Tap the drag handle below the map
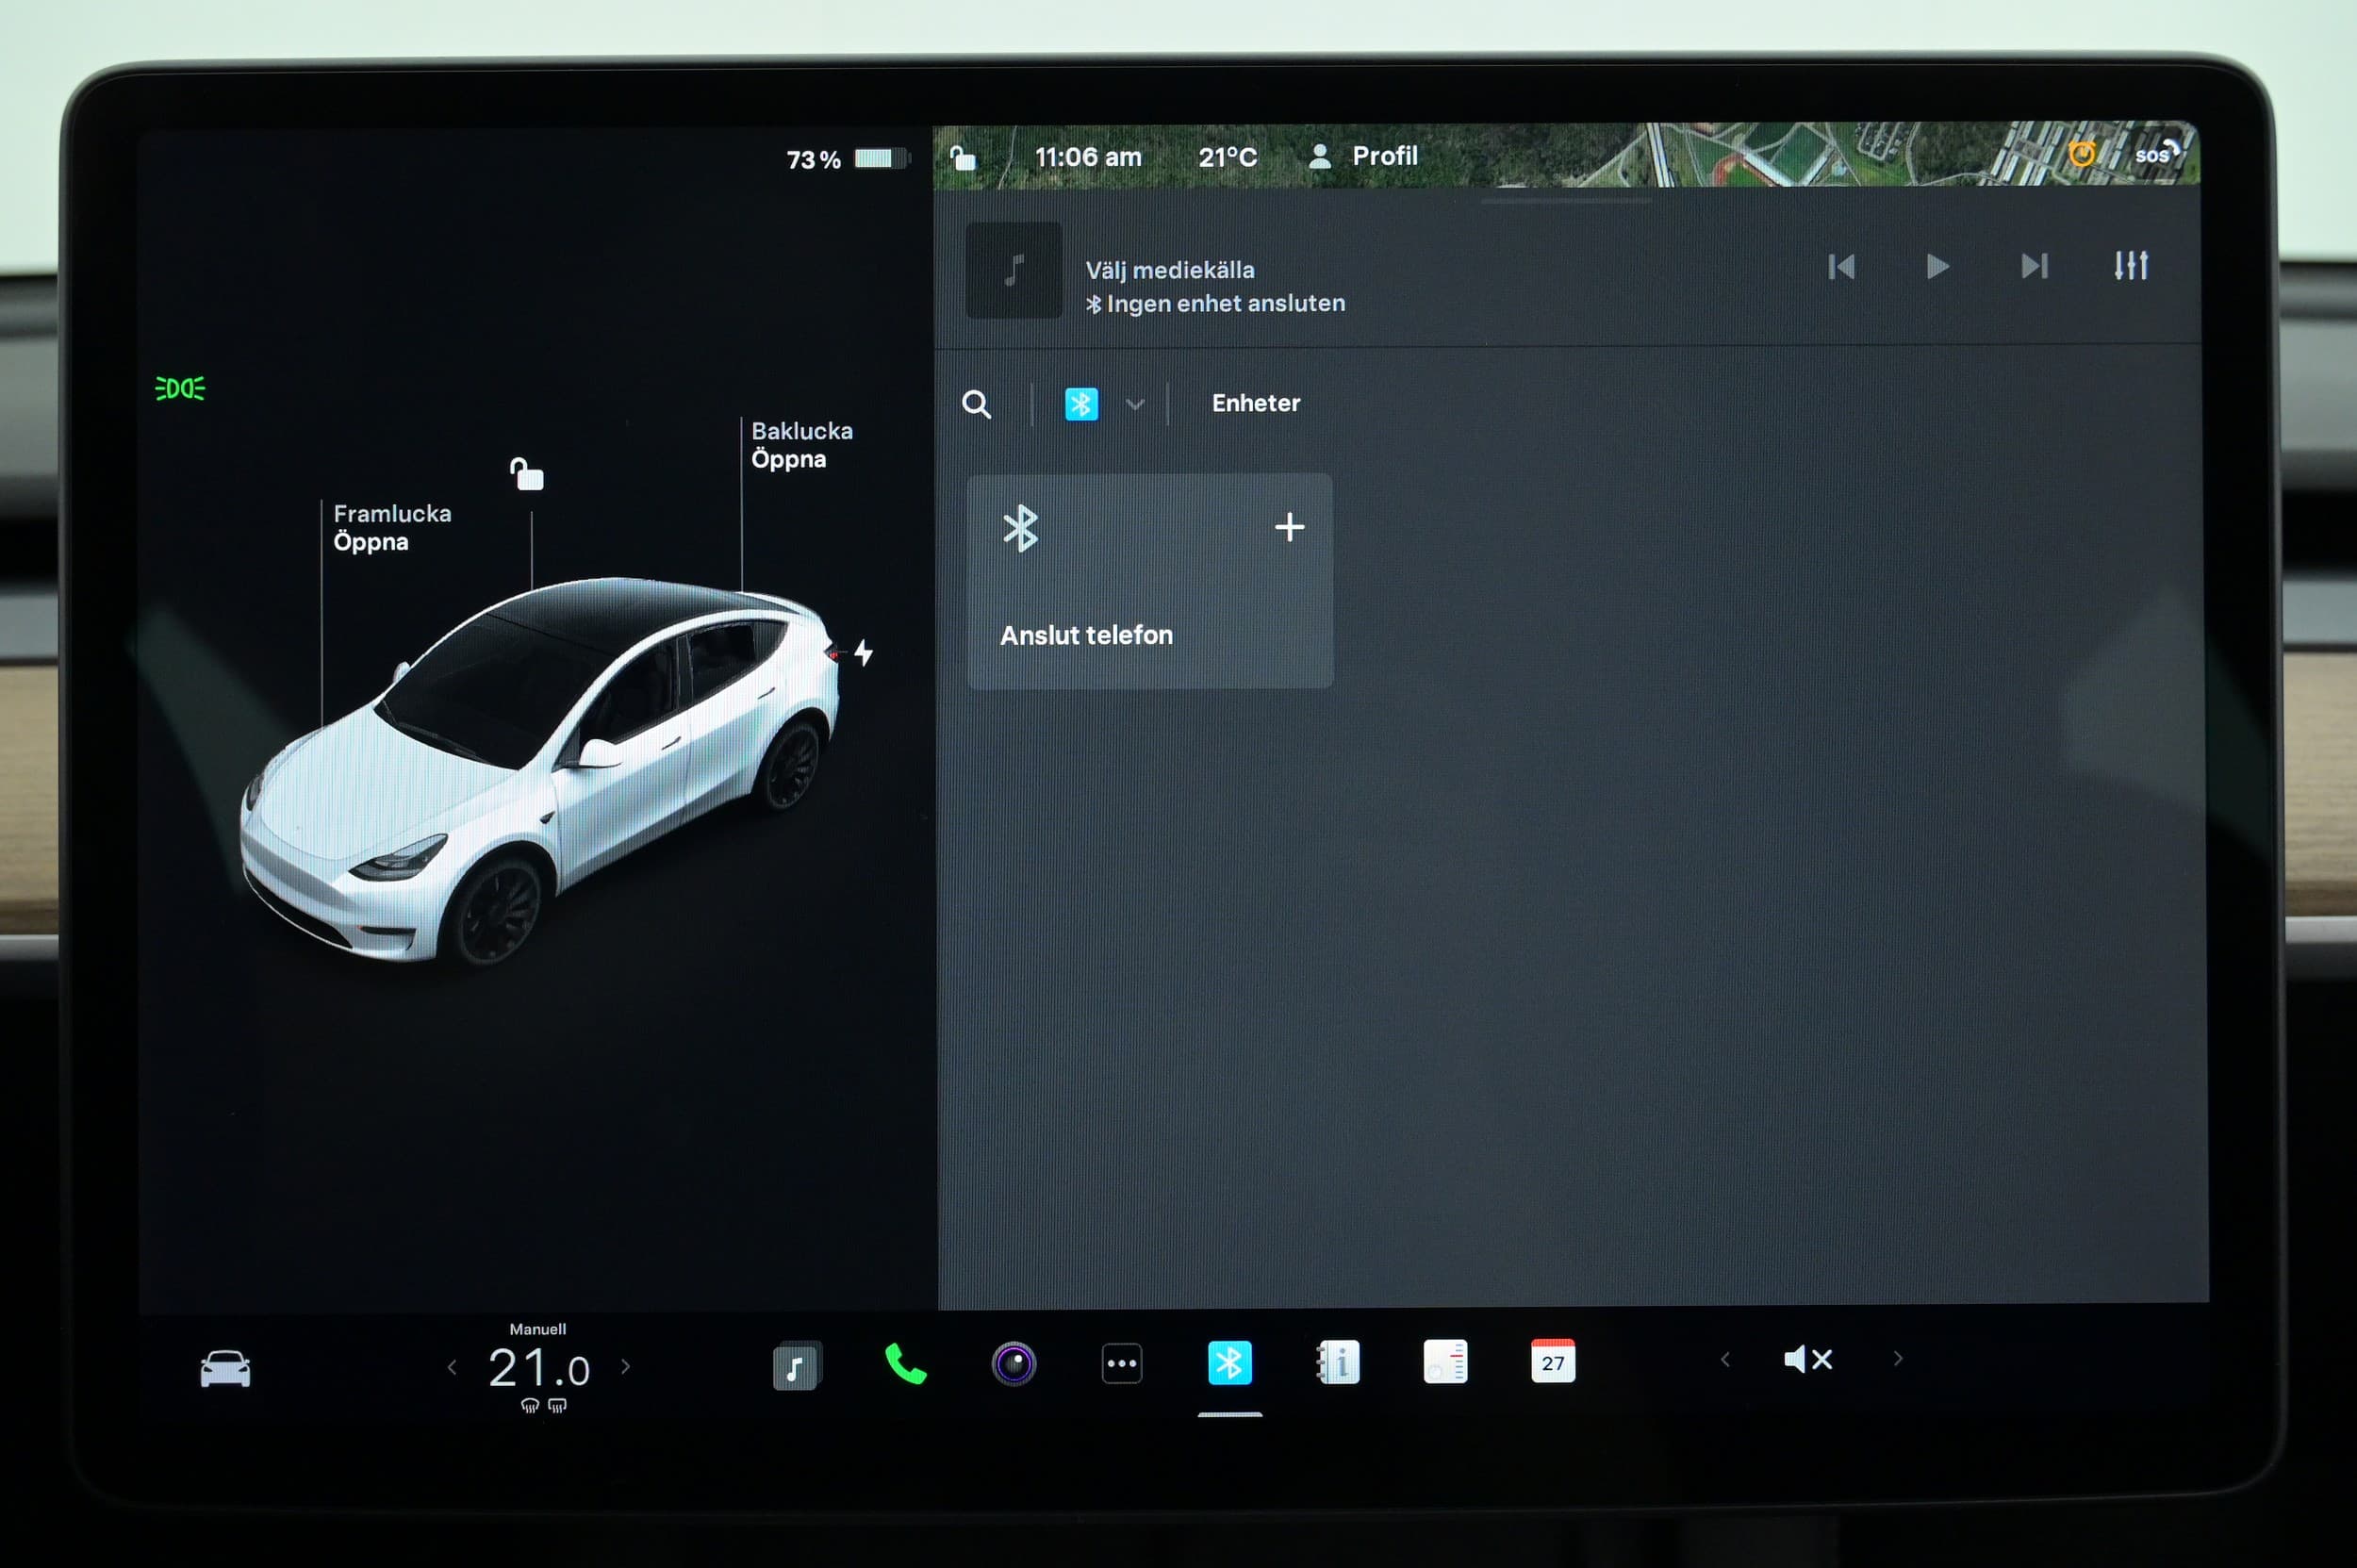The height and width of the screenshot is (1568, 2357). coord(1566,200)
